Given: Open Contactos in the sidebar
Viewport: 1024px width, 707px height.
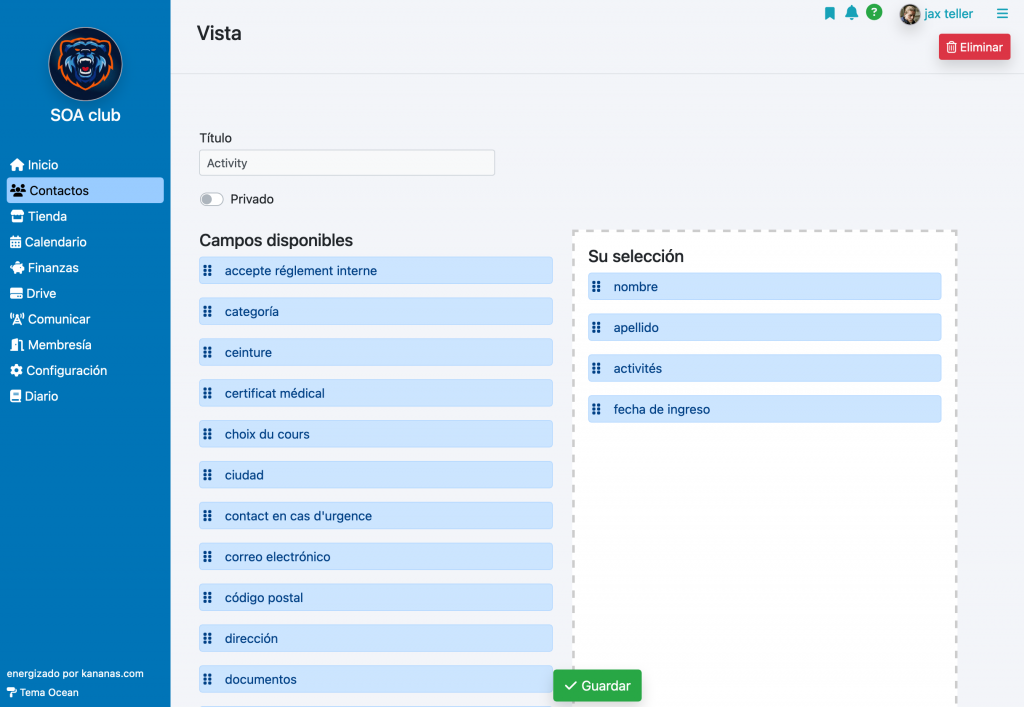Looking at the screenshot, I should pyautogui.click(x=85, y=190).
